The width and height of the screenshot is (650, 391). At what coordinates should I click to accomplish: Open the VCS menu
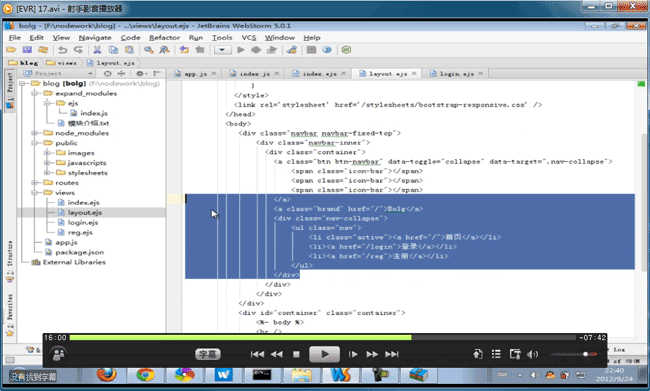tap(249, 37)
